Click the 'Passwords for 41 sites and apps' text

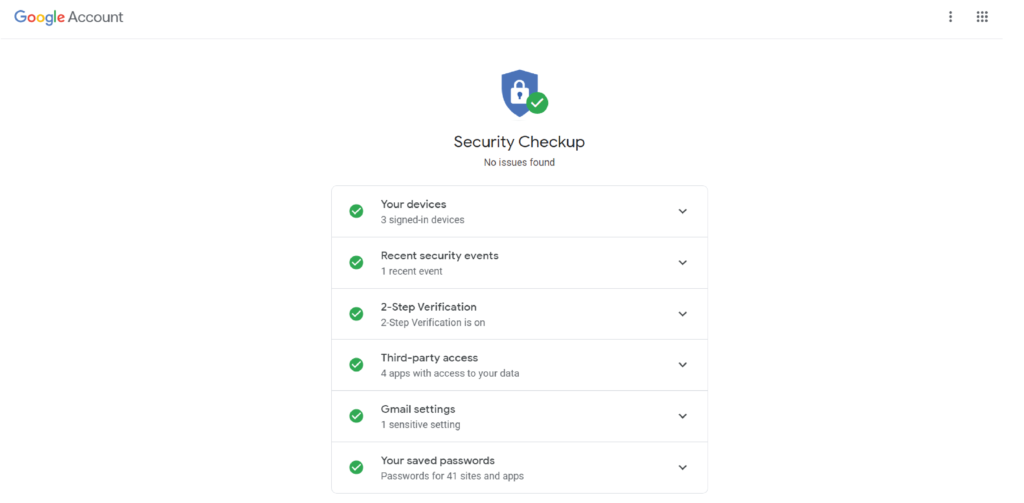[452, 476]
